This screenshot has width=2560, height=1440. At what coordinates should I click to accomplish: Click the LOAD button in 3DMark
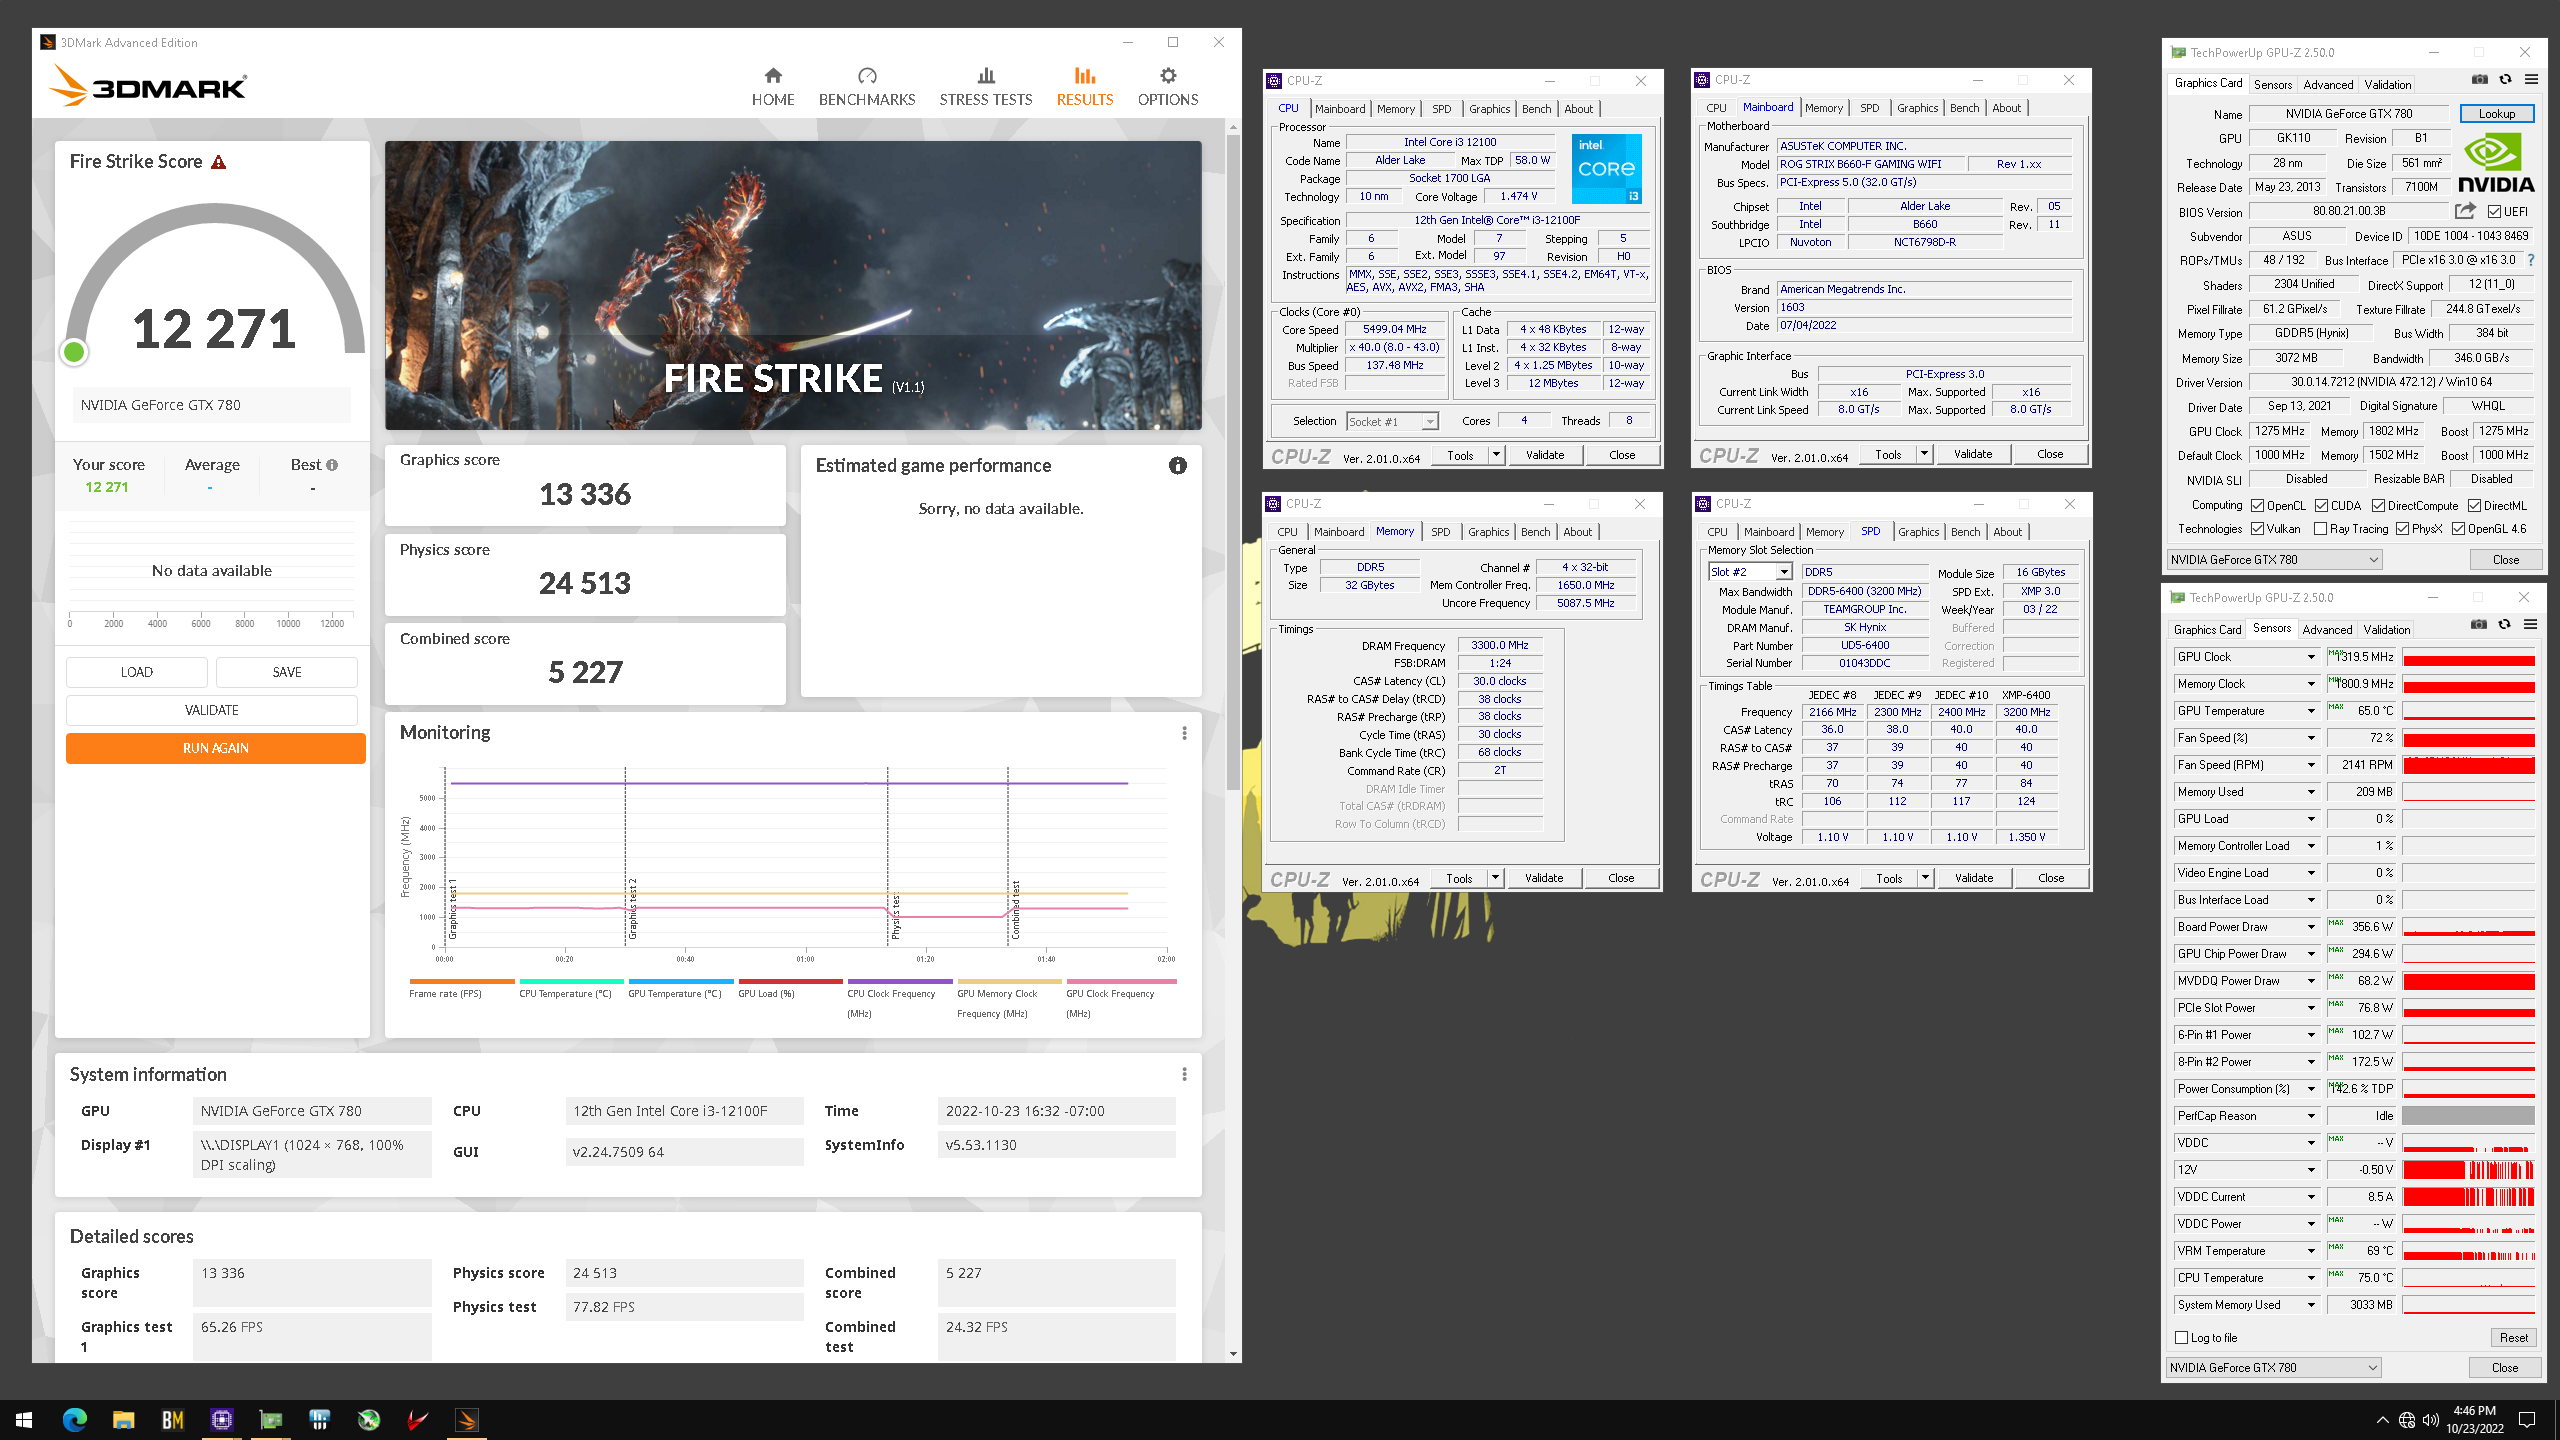coord(137,672)
